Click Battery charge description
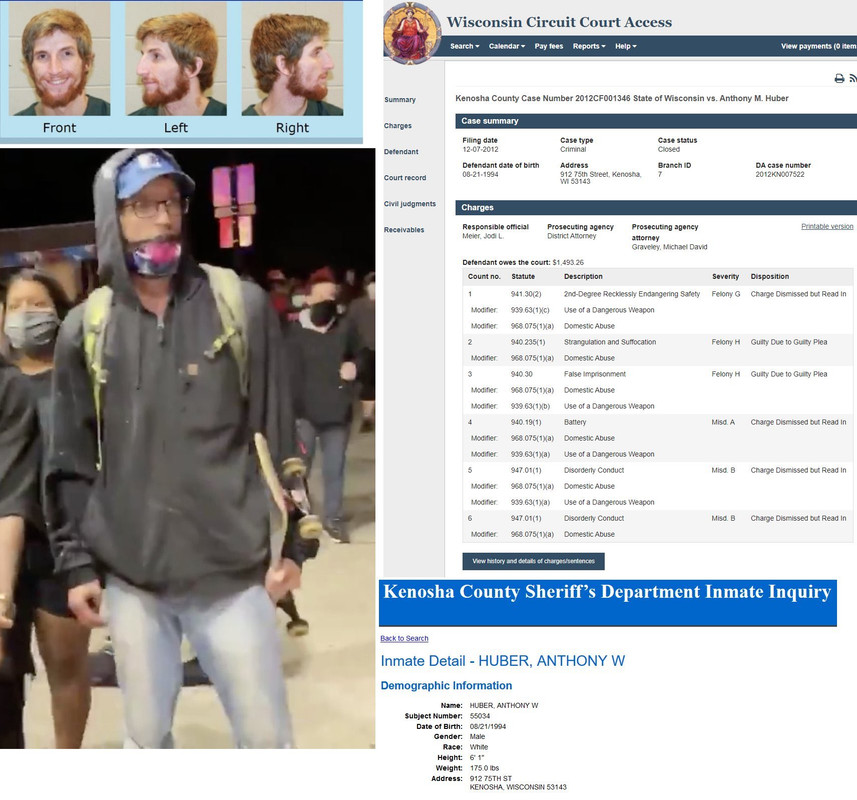Screen dimensions: 857x800 click(x=574, y=422)
